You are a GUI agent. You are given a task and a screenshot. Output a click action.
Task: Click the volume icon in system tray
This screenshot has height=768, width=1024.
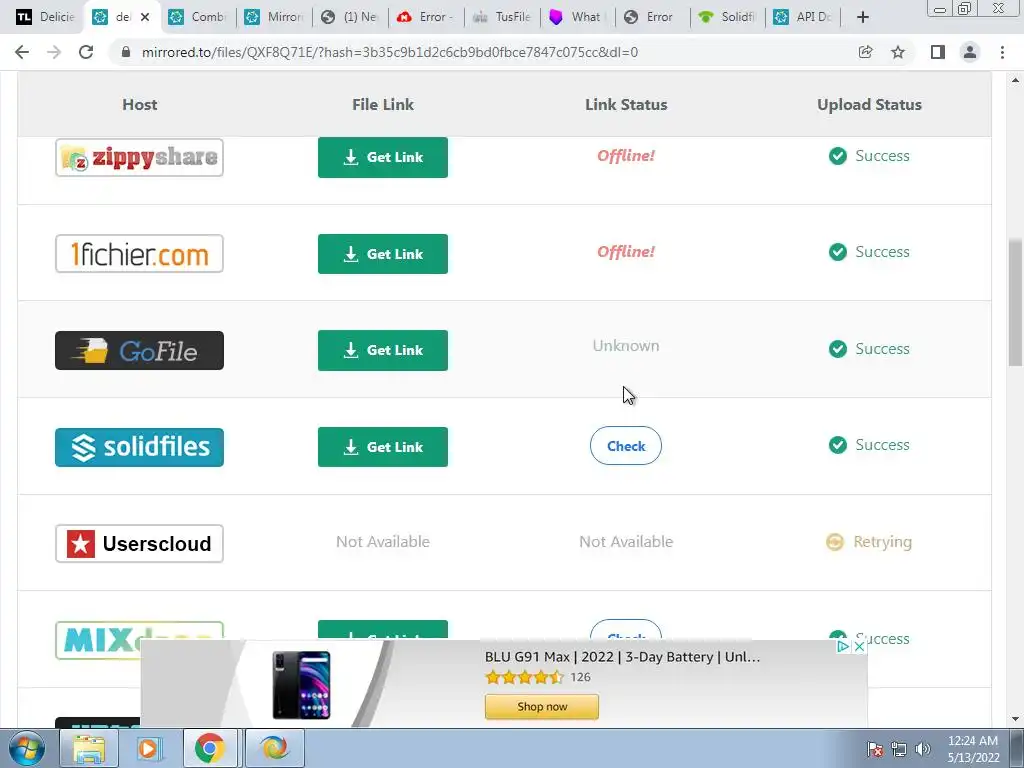tap(923, 749)
